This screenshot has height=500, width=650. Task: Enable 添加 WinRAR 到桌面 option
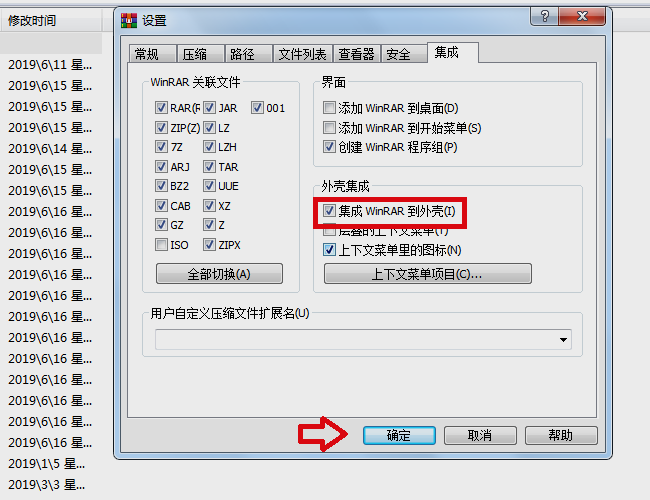point(329,108)
